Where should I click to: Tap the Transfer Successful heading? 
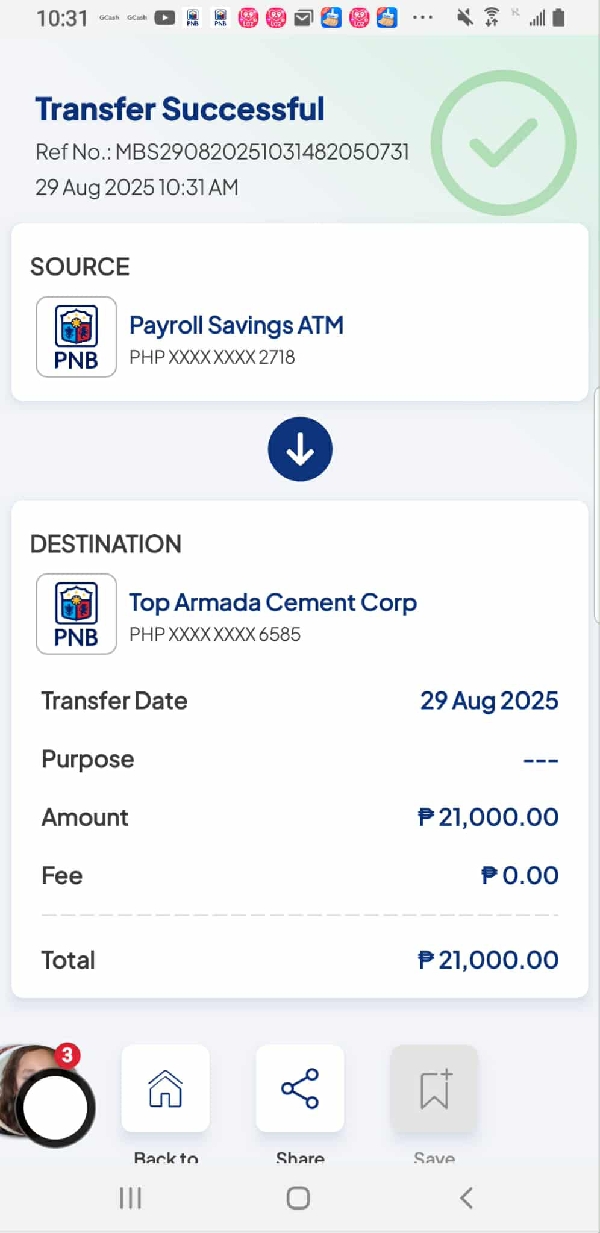(180, 109)
